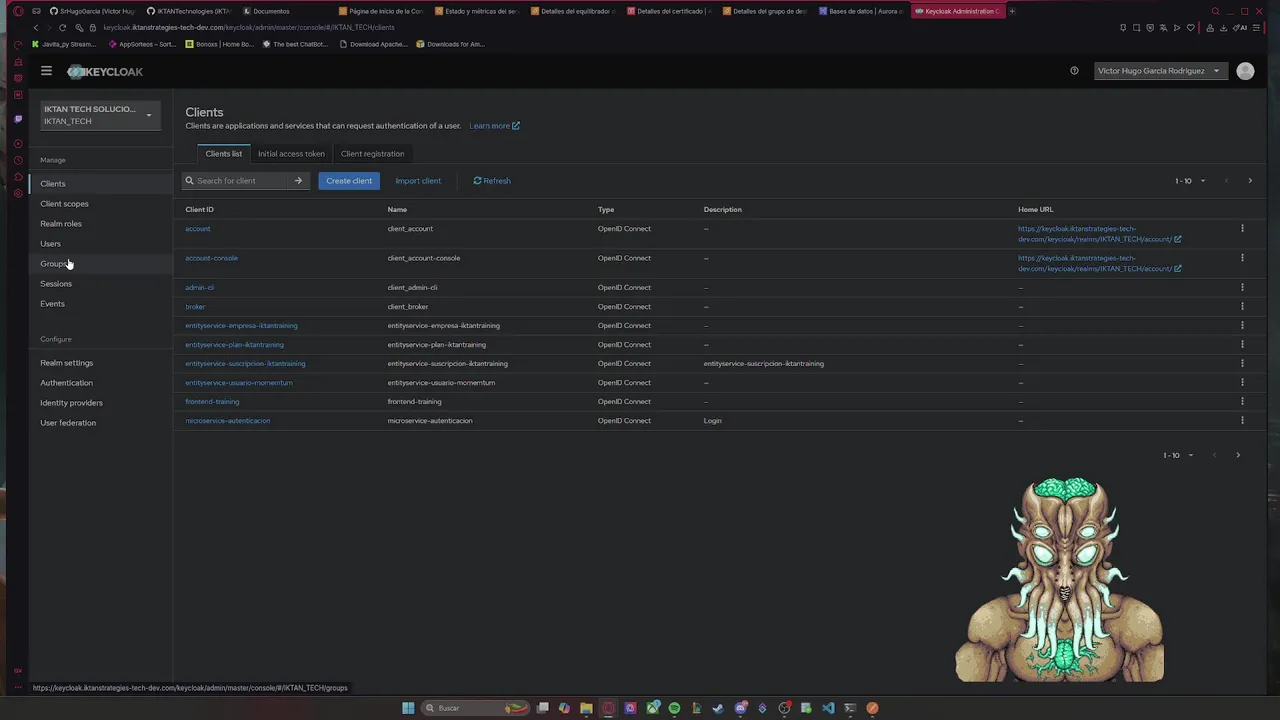Refresh the clients list

pos(492,181)
